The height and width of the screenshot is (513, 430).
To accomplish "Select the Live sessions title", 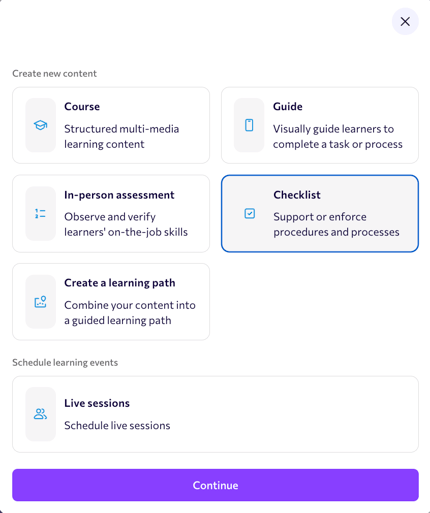I will (x=97, y=403).
